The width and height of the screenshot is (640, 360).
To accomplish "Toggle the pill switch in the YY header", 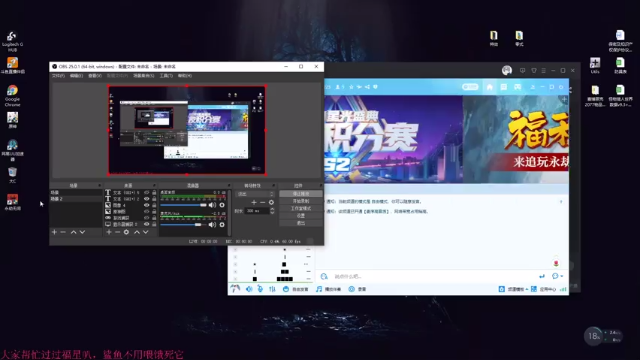I will tap(470, 87).
